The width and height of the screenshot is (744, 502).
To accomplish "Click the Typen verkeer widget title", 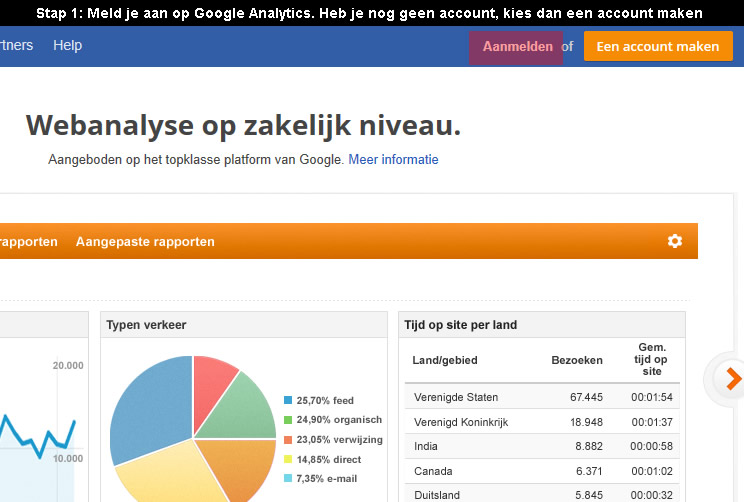I will 146,325.
